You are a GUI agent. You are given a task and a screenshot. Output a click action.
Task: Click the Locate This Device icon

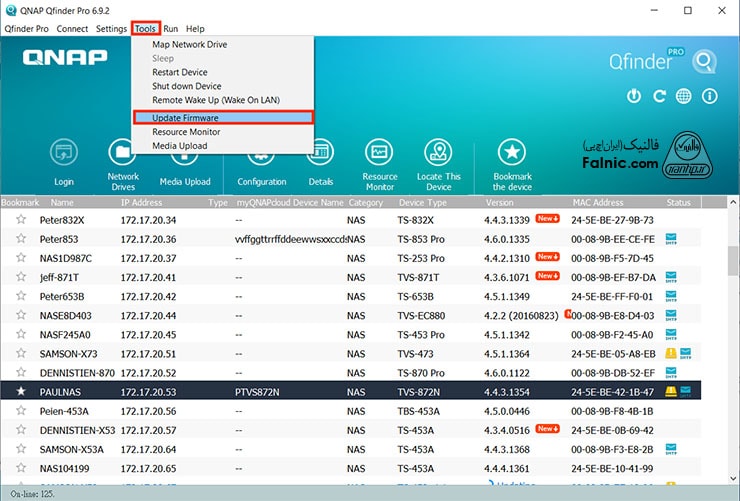click(438, 153)
